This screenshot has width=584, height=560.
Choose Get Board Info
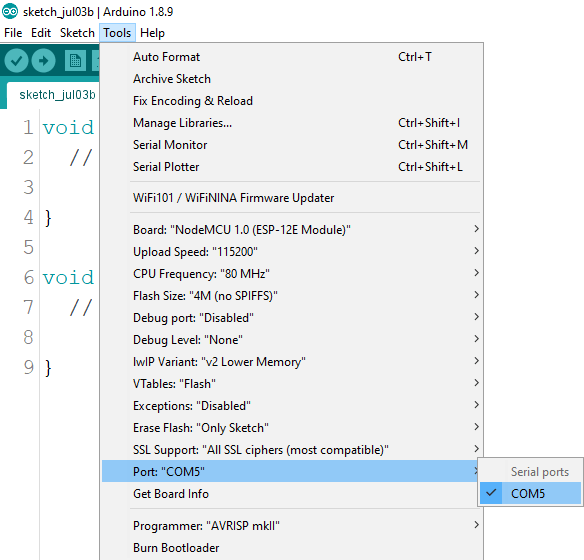[x=290, y=493]
